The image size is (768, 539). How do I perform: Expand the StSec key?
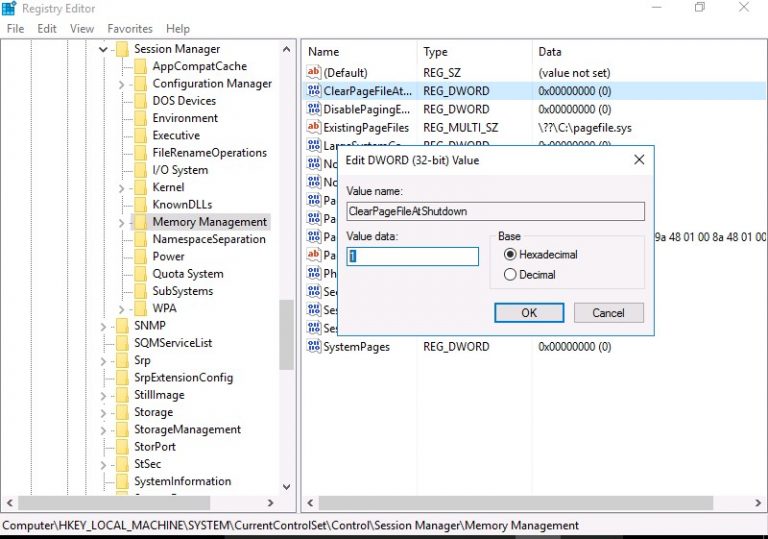(x=103, y=465)
